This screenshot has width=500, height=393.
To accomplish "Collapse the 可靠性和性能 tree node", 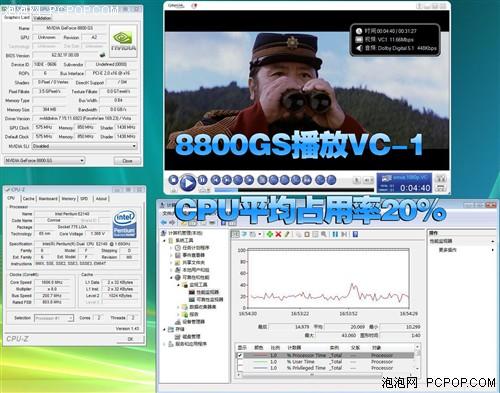I will pos(172,277).
